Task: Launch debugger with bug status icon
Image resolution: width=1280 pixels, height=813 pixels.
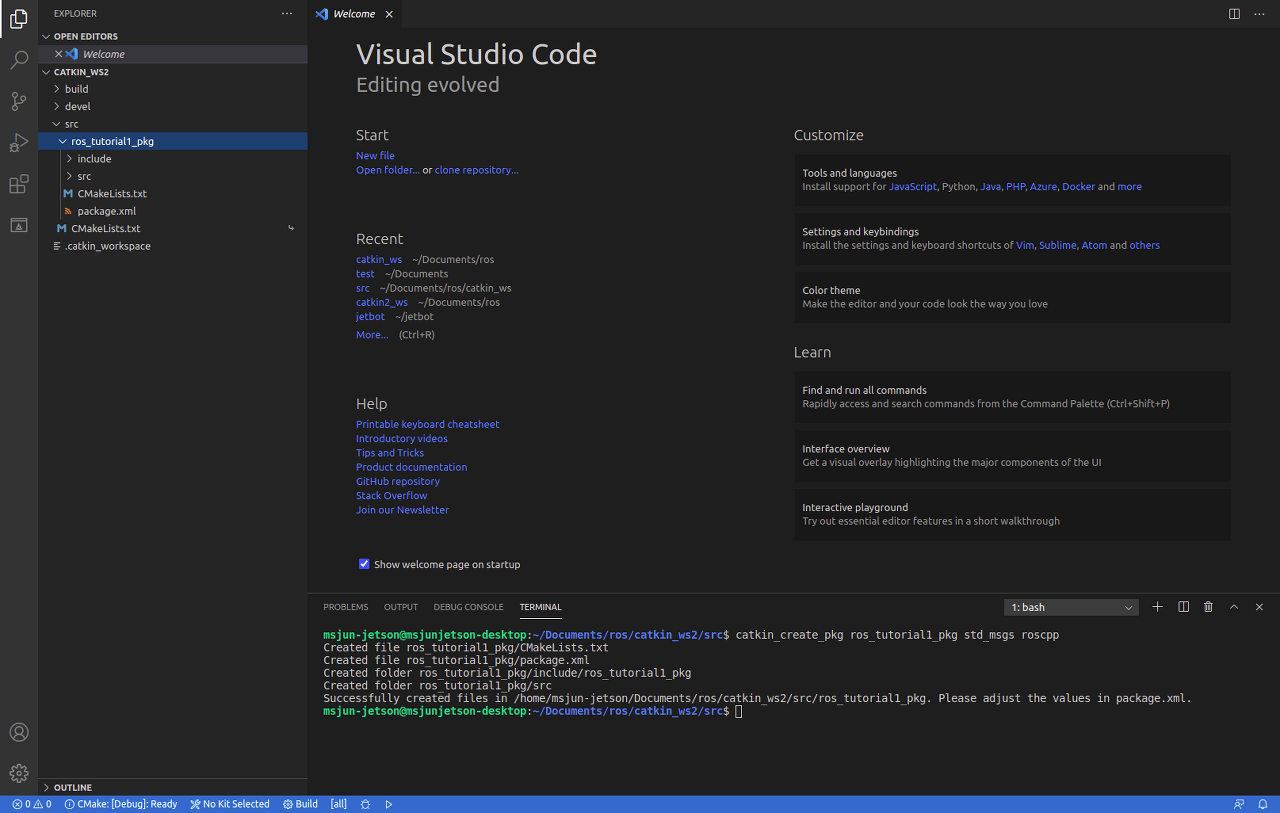Action: 365,804
